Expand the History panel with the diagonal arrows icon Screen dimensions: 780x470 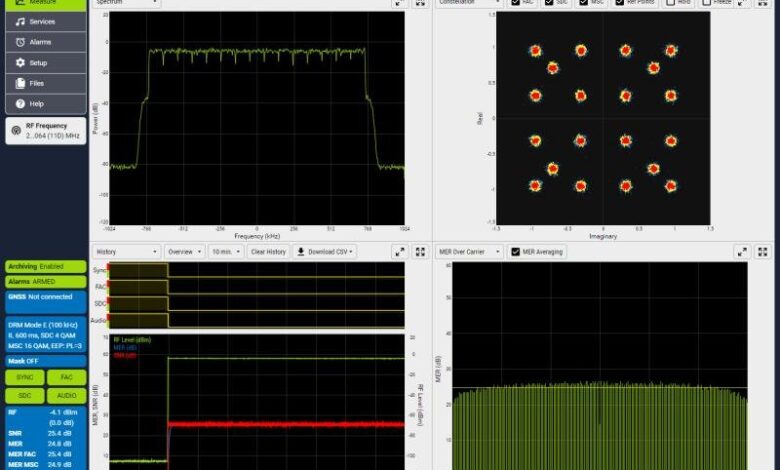pos(399,252)
